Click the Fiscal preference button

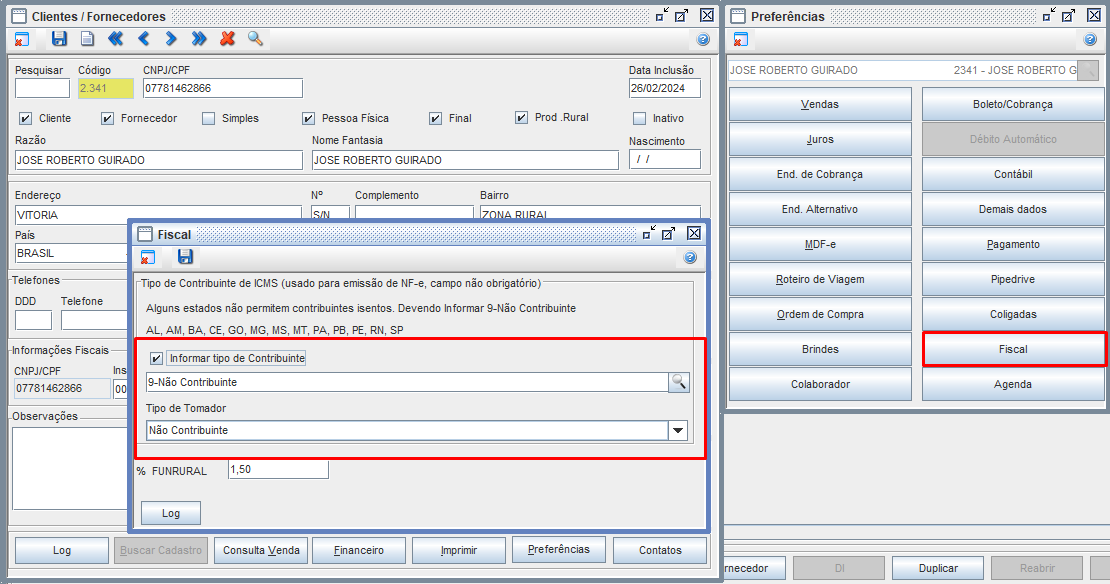coord(1013,350)
